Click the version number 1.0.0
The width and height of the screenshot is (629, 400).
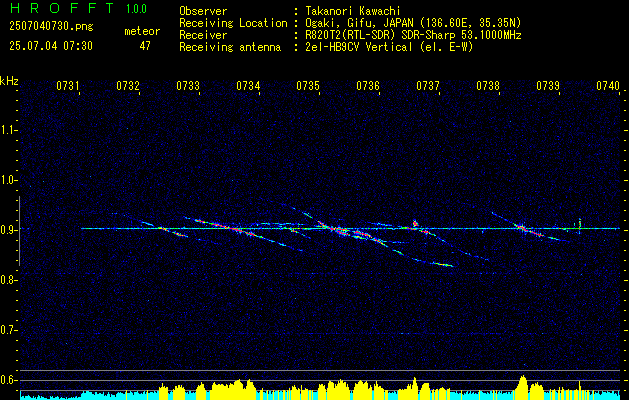pos(136,9)
